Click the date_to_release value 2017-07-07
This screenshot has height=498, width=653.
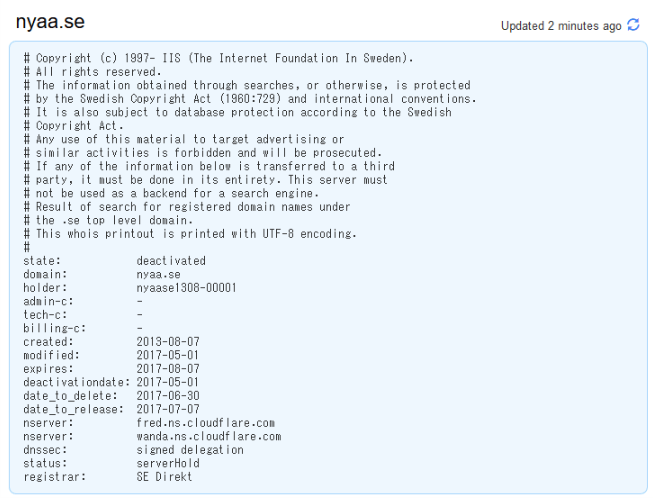point(168,409)
